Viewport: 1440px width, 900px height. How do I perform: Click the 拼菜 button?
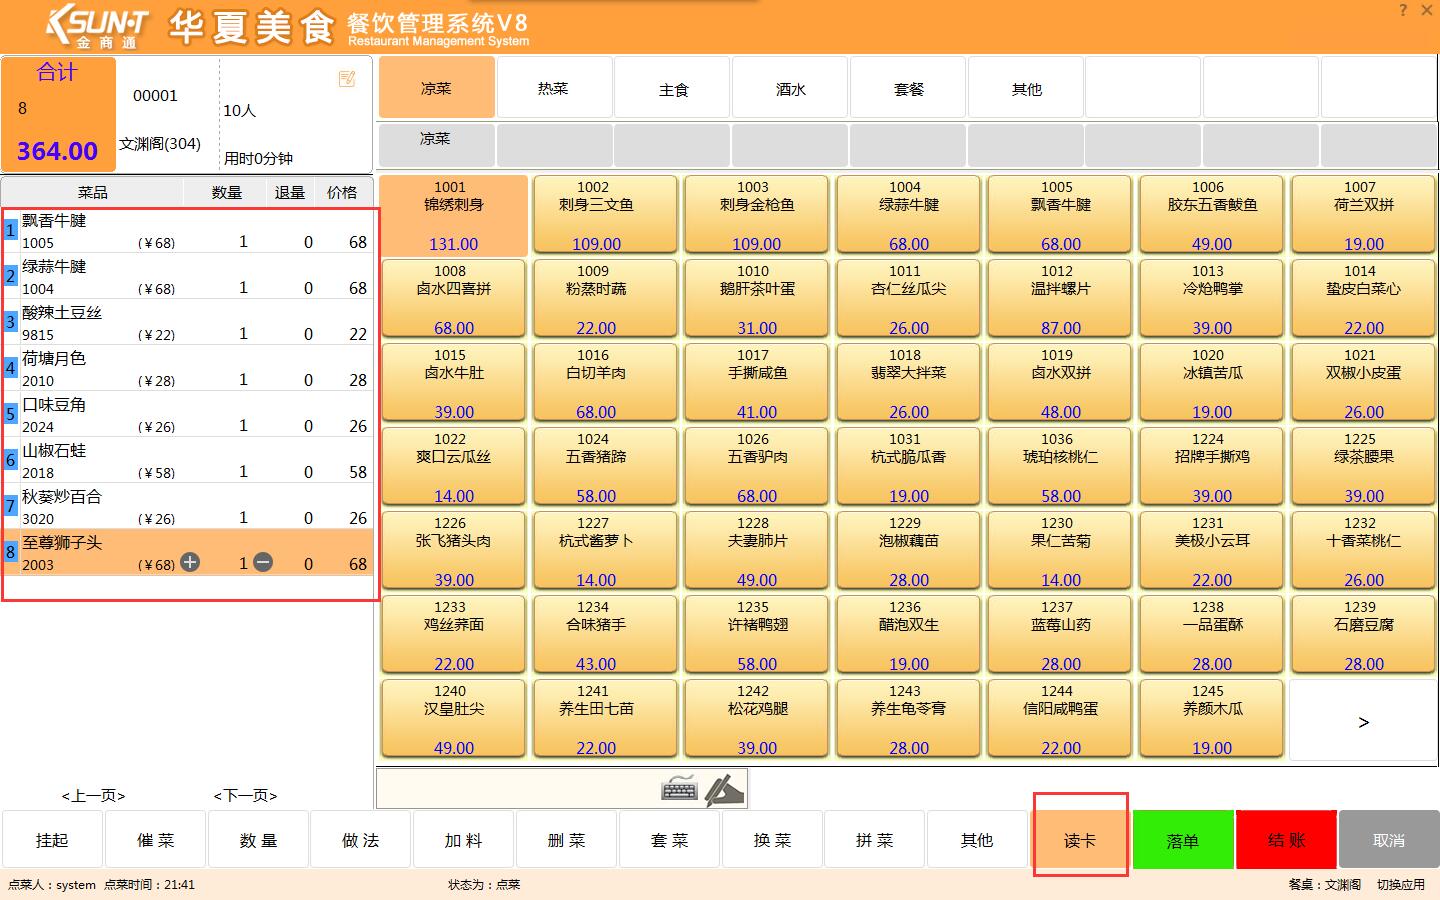(874, 840)
